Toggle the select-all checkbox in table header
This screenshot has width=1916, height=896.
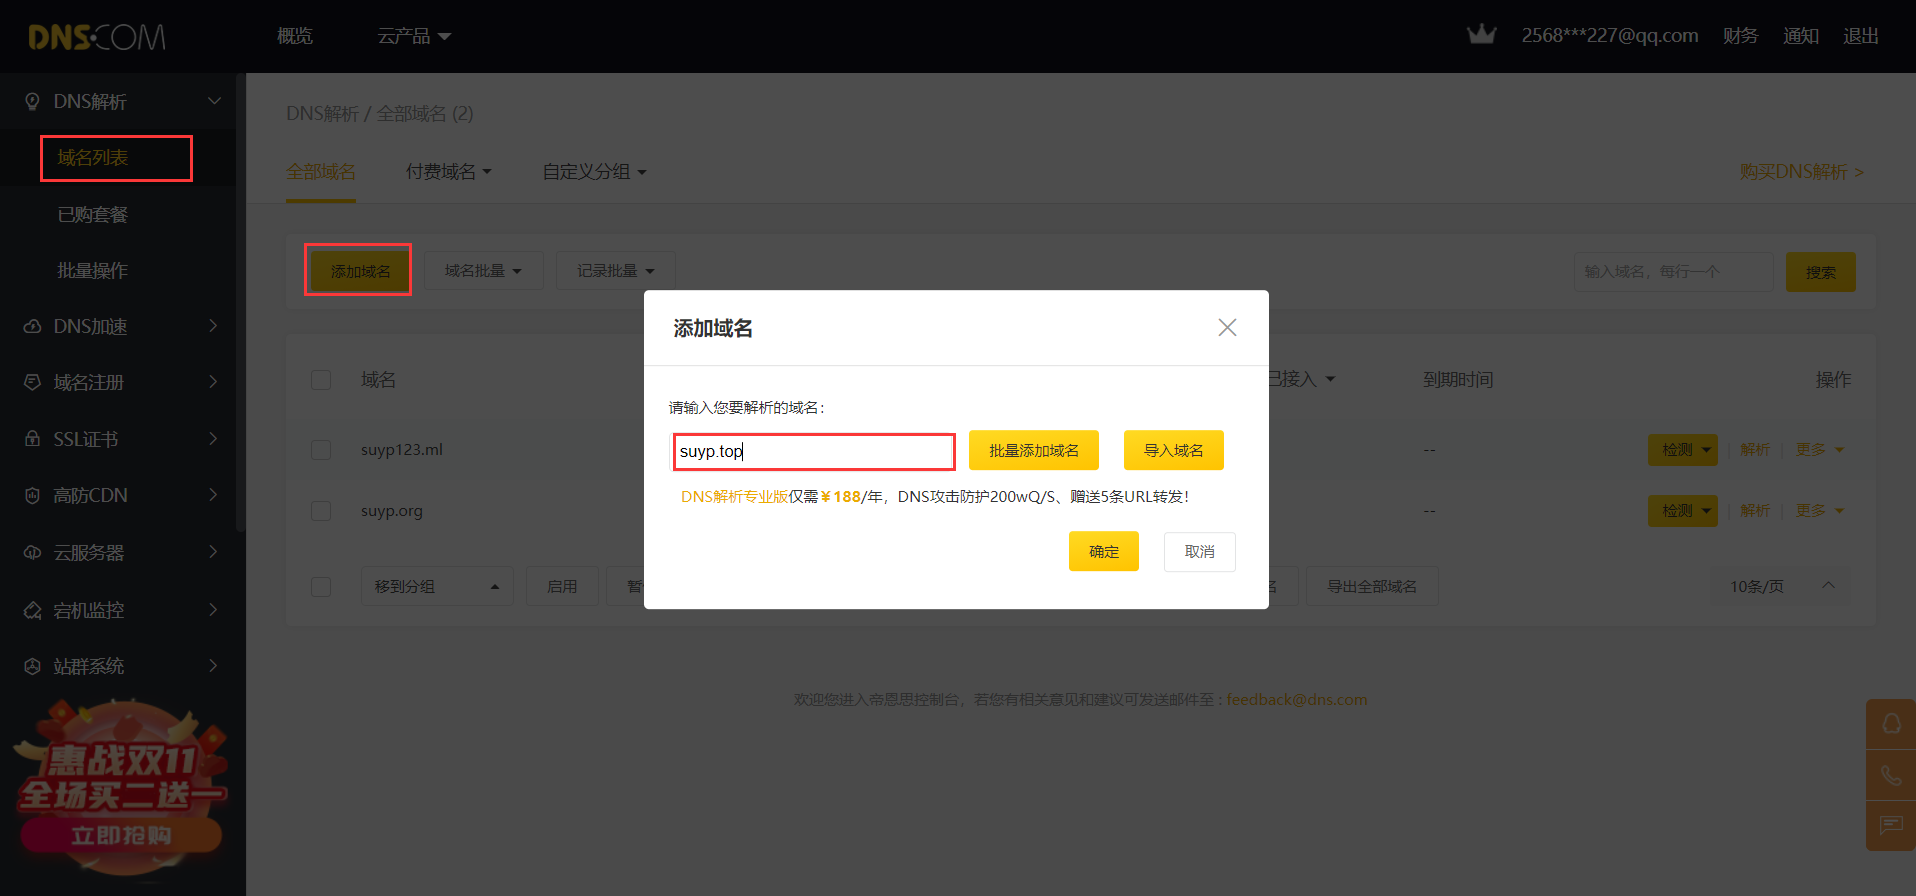[321, 380]
